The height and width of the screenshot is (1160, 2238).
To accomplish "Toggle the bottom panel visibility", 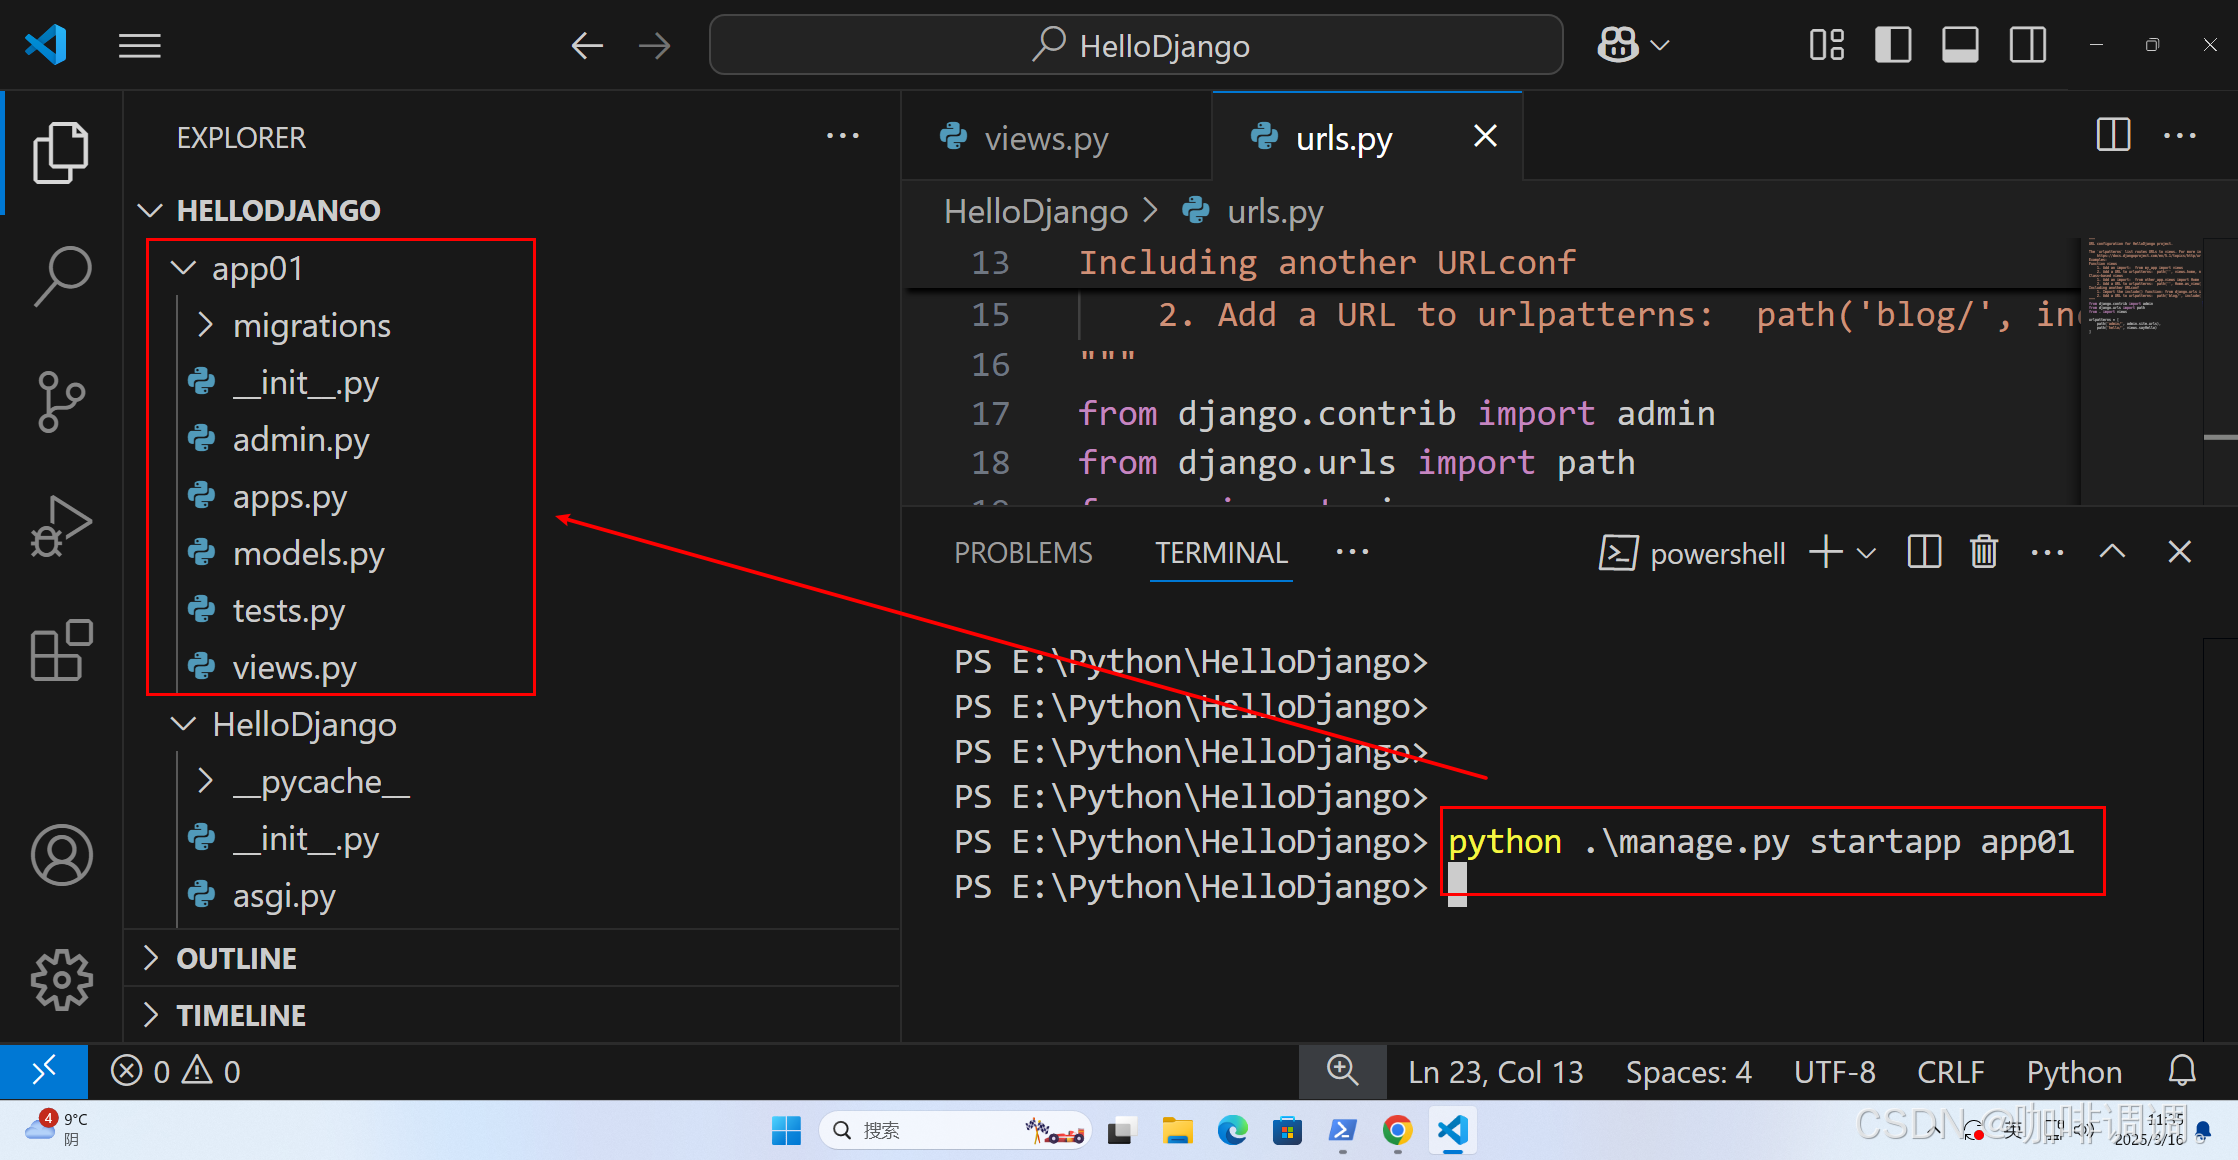I will (1960, 45).
